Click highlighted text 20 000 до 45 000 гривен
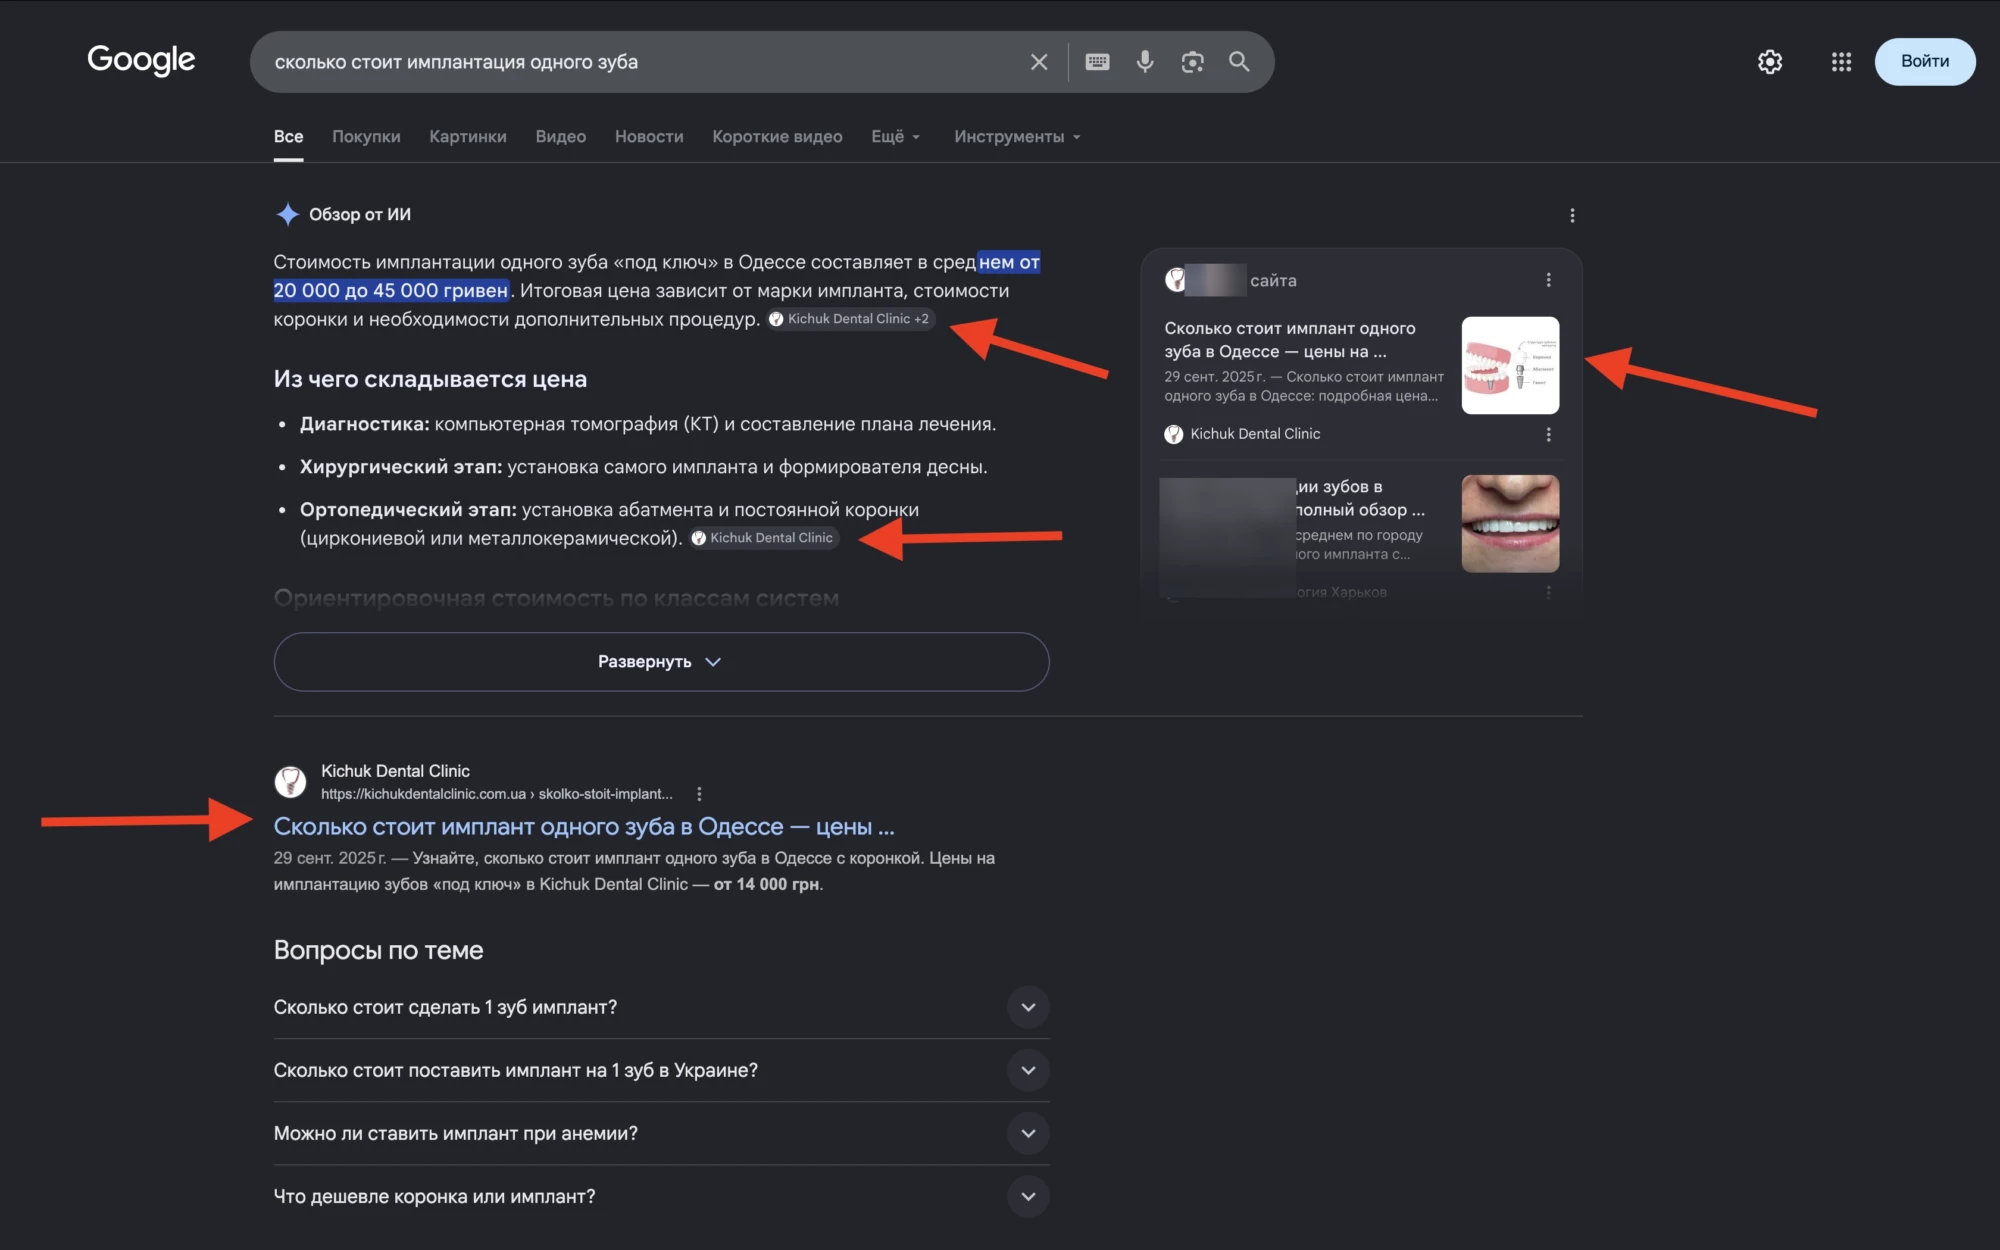The width and height of the screenshot is (2000, 1250). pos(391,290)
